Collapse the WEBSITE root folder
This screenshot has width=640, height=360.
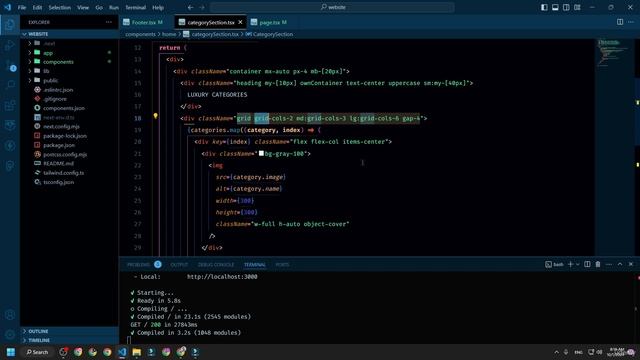coord(69,34)
